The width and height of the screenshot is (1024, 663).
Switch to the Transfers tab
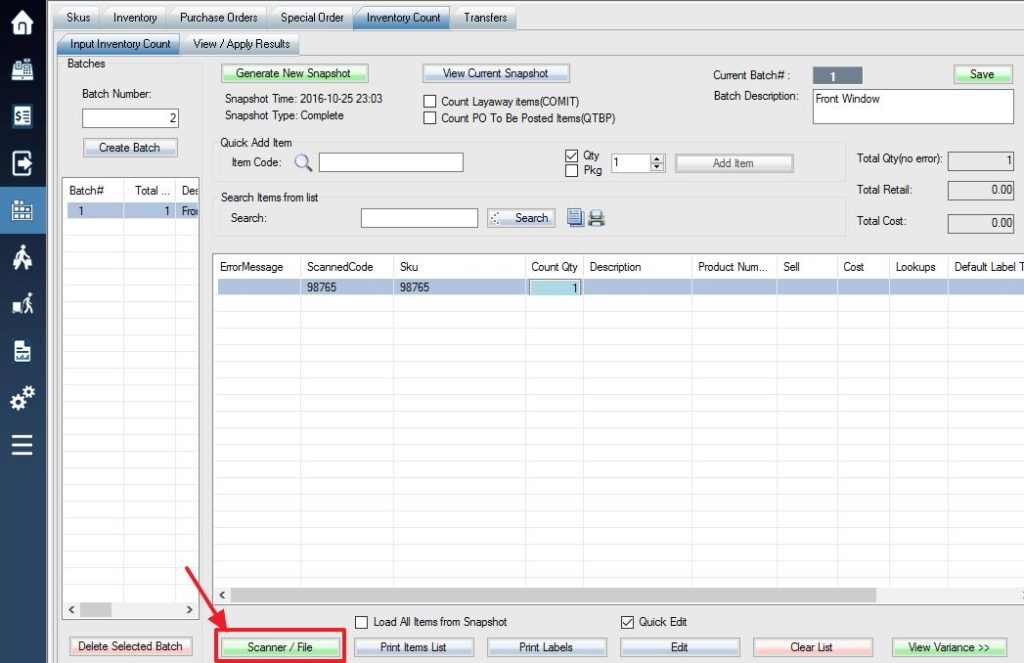coord(485,17)
